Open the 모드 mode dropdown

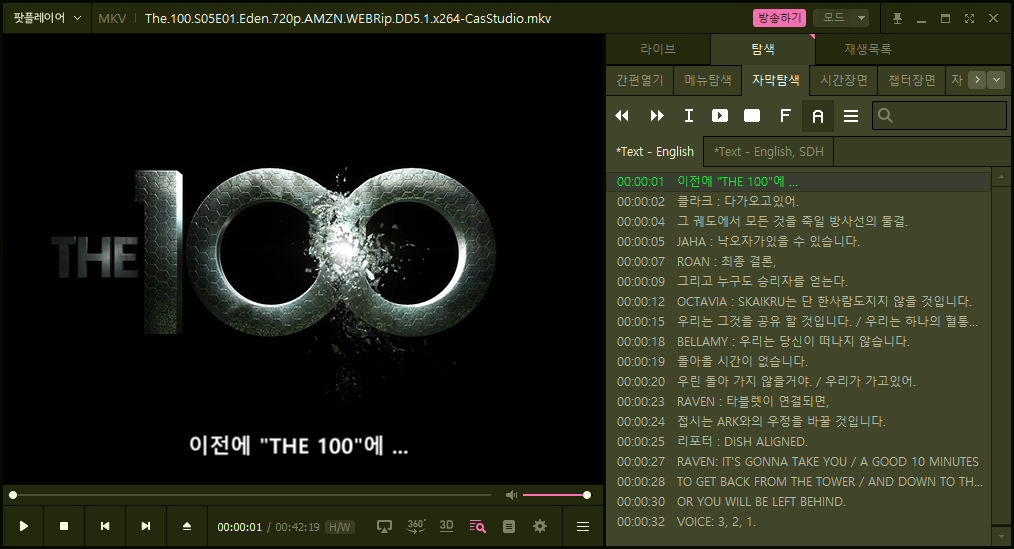click(841, 18)
